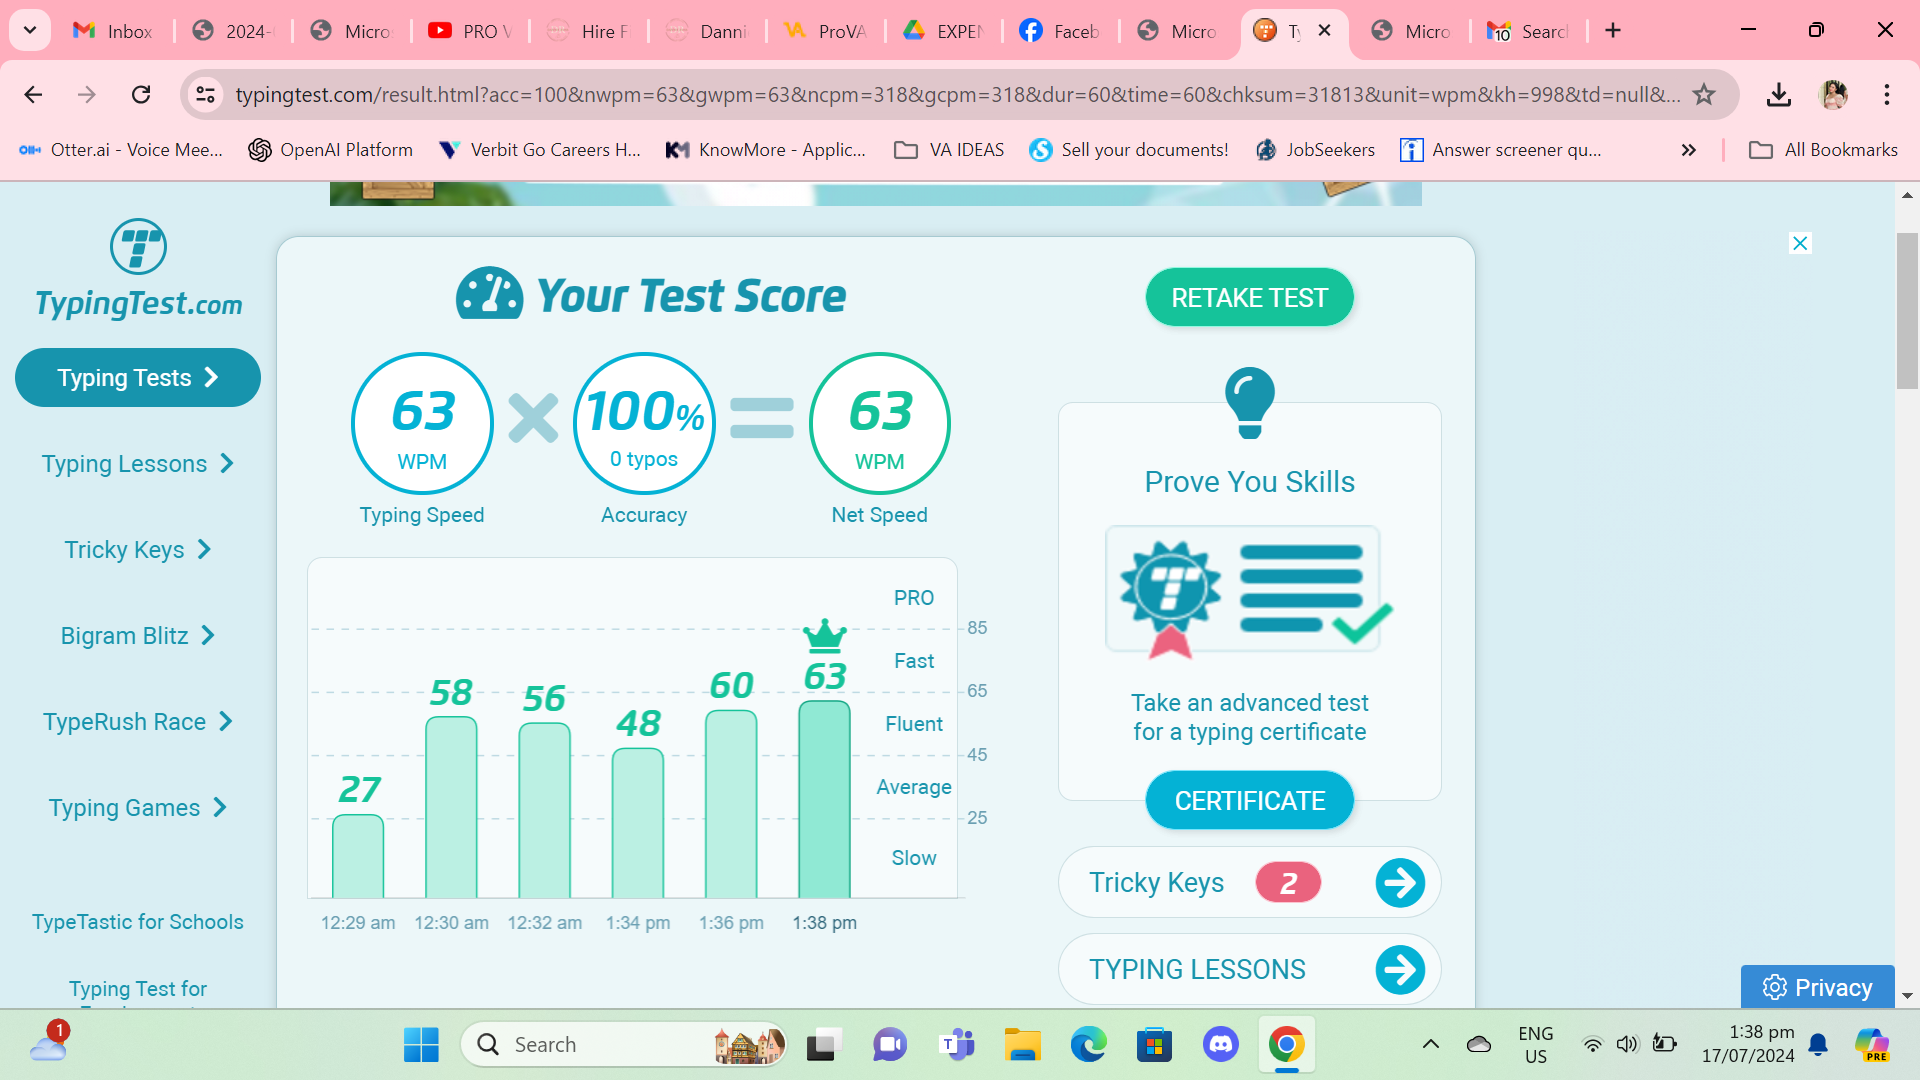Open tab search dropdown arrow
1920x1080 pixels.
30,30
